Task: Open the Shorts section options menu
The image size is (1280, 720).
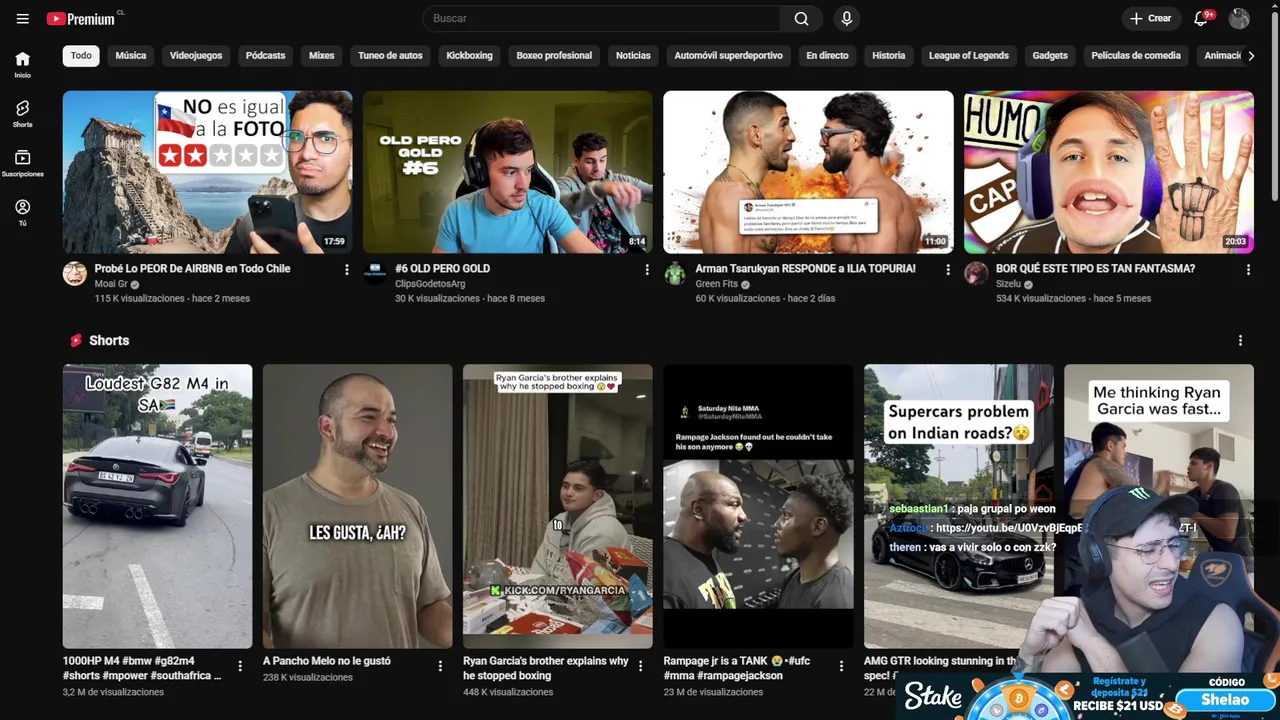Action: pos(1240,341)
